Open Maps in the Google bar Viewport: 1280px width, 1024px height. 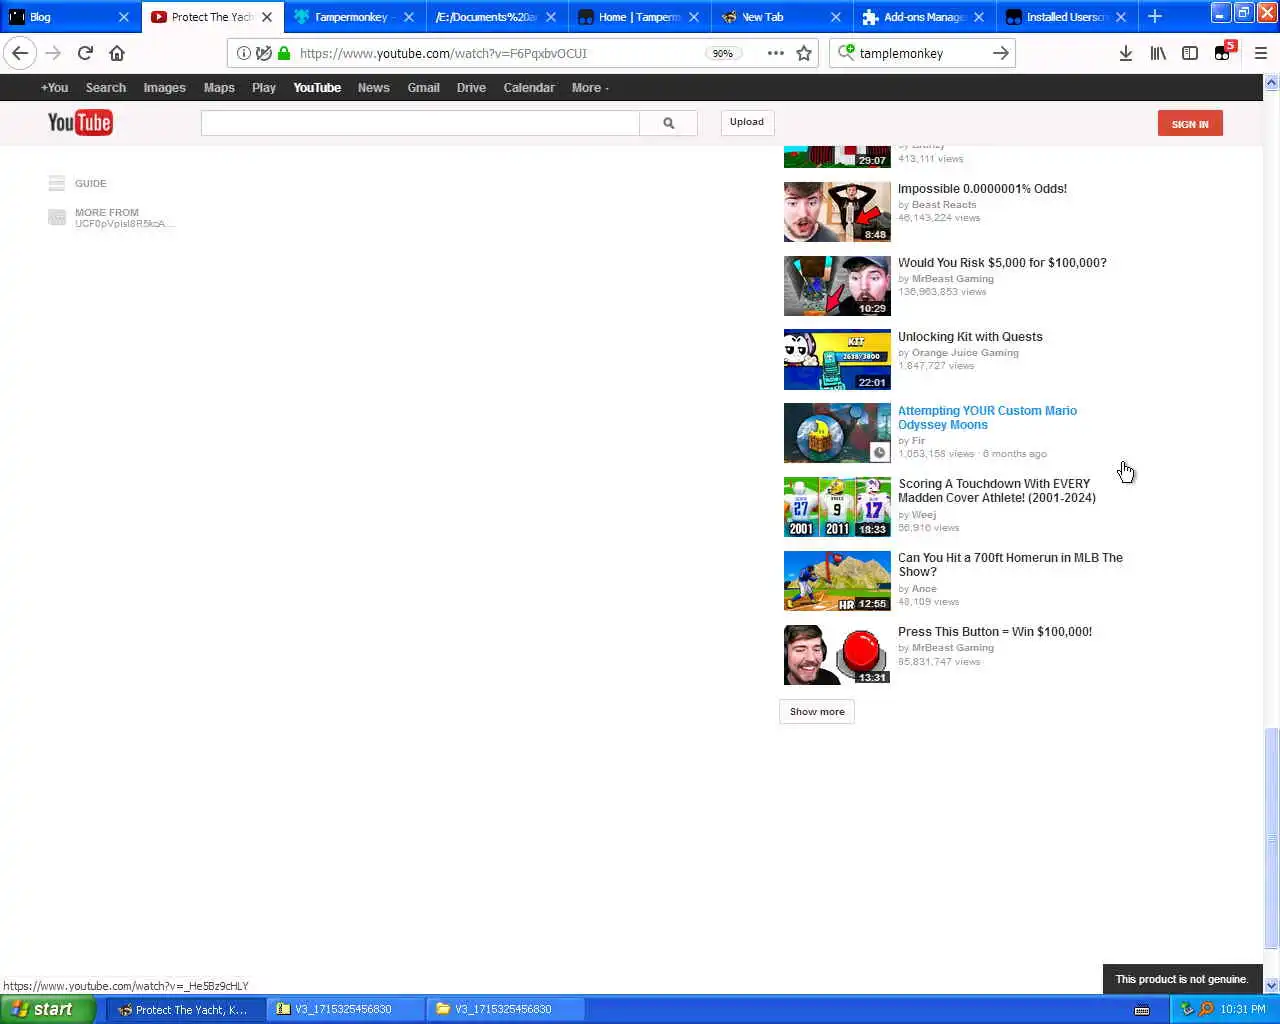click(219, 88)
